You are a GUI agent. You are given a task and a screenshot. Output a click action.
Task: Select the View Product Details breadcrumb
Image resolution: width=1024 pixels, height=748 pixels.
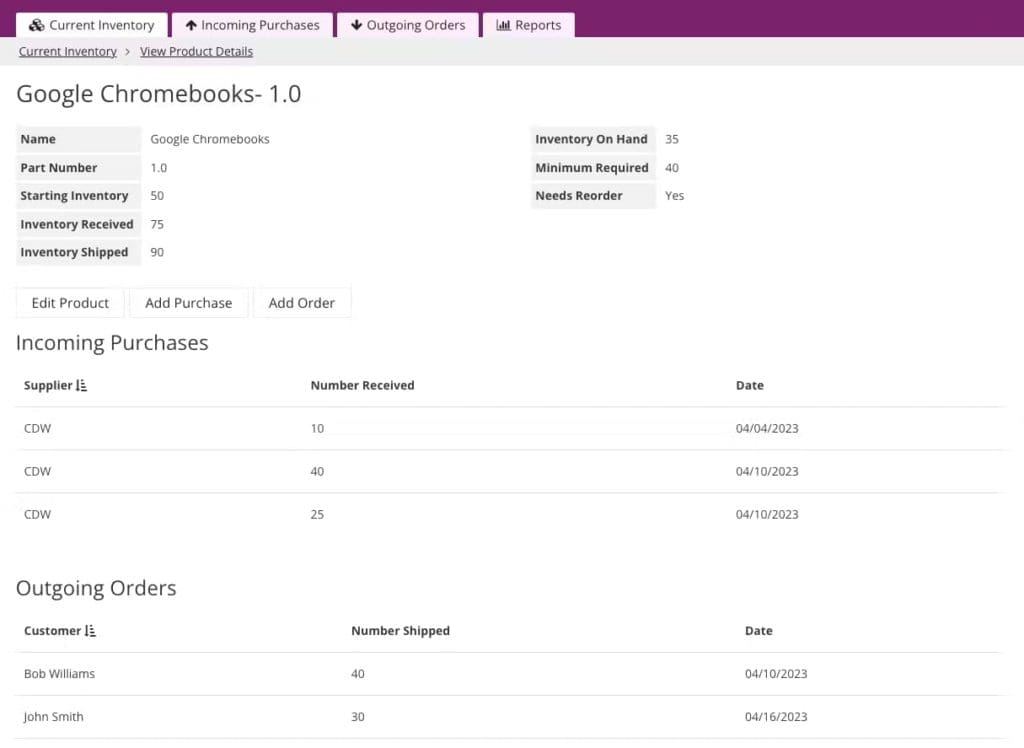tap(196, 51)
